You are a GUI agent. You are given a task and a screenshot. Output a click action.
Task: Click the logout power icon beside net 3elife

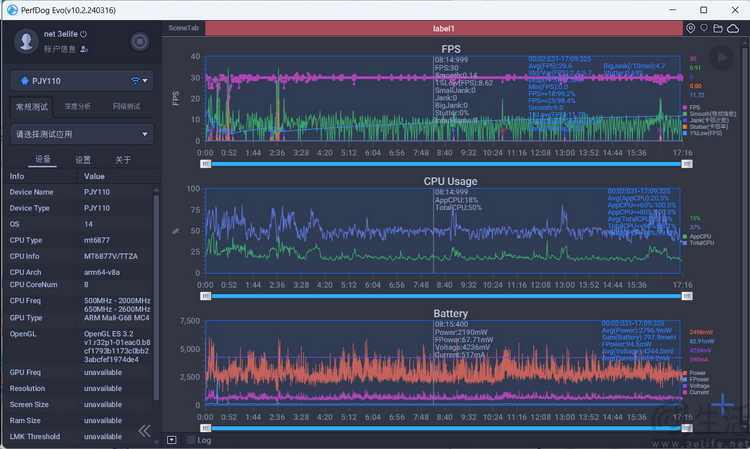click(84, 34)
